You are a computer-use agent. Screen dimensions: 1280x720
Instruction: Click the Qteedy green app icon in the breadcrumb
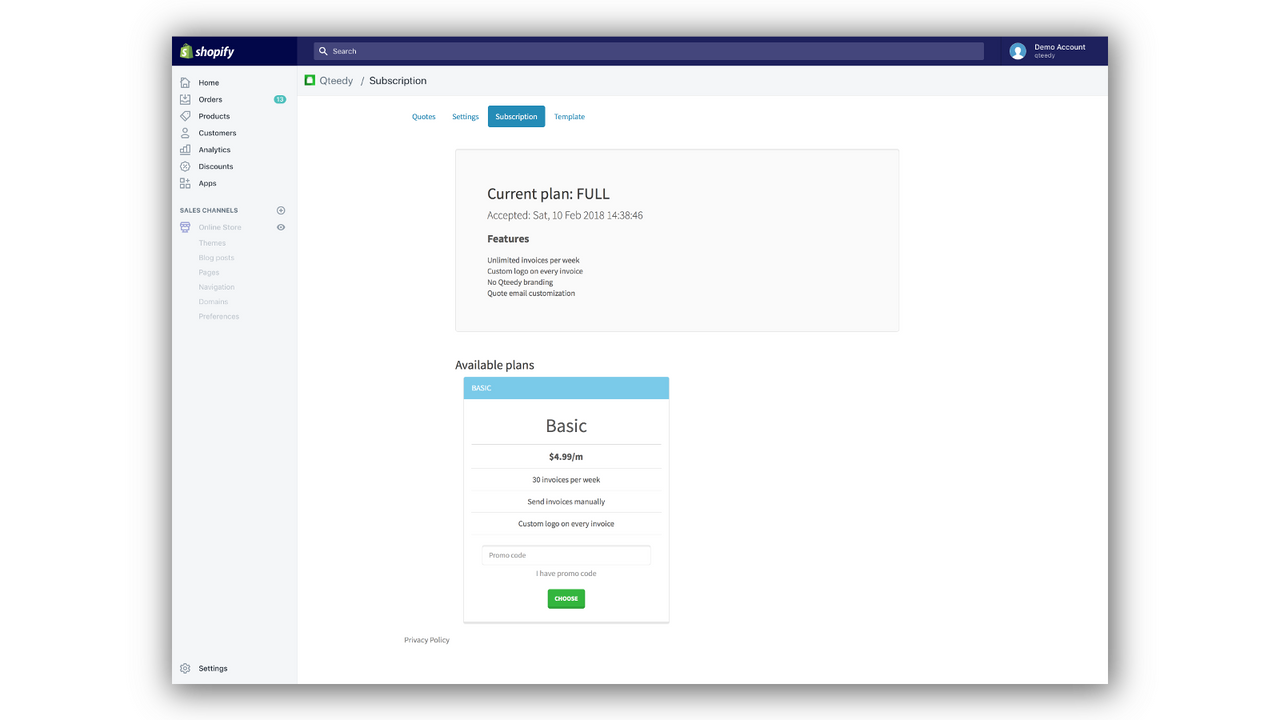click(308, 80)
